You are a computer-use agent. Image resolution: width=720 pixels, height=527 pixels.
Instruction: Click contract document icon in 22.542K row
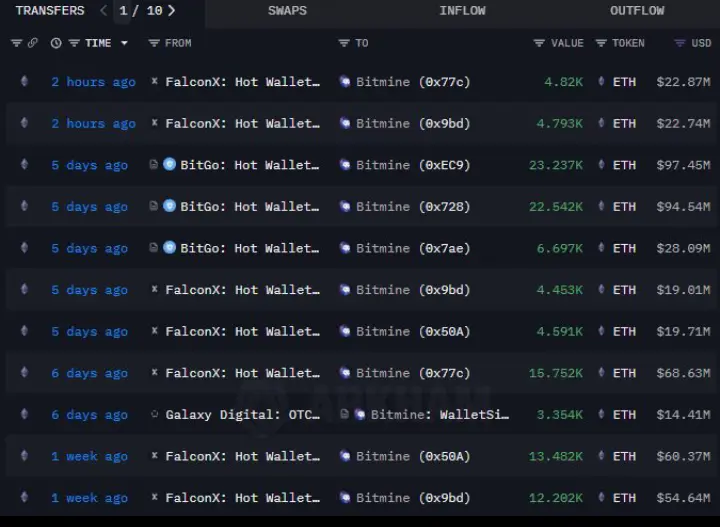154,206
